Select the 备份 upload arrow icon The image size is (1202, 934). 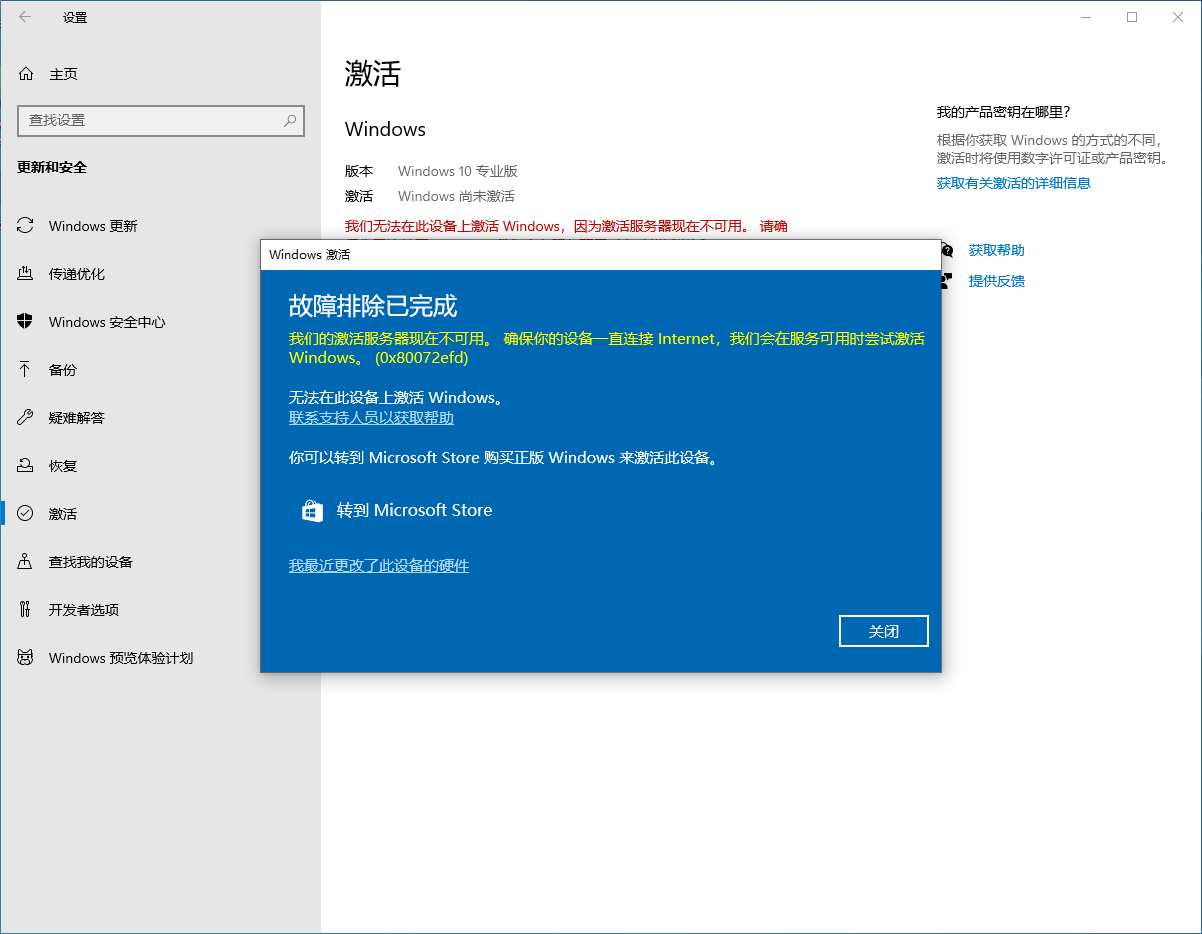point(26,370)
